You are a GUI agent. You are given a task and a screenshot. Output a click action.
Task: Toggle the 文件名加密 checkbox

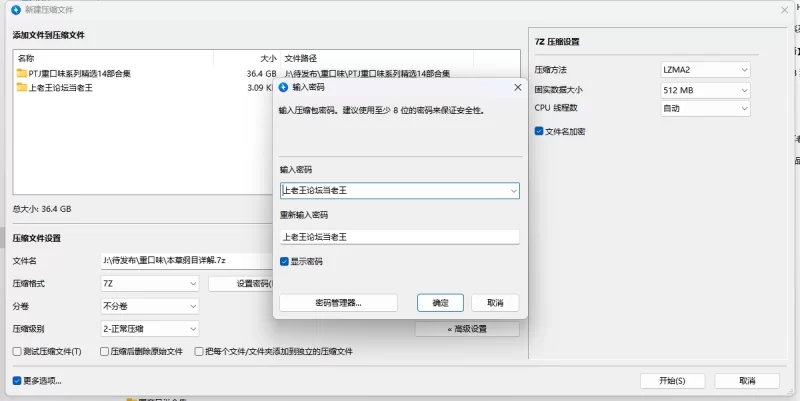pyautogui.click(x=539, y=131)
